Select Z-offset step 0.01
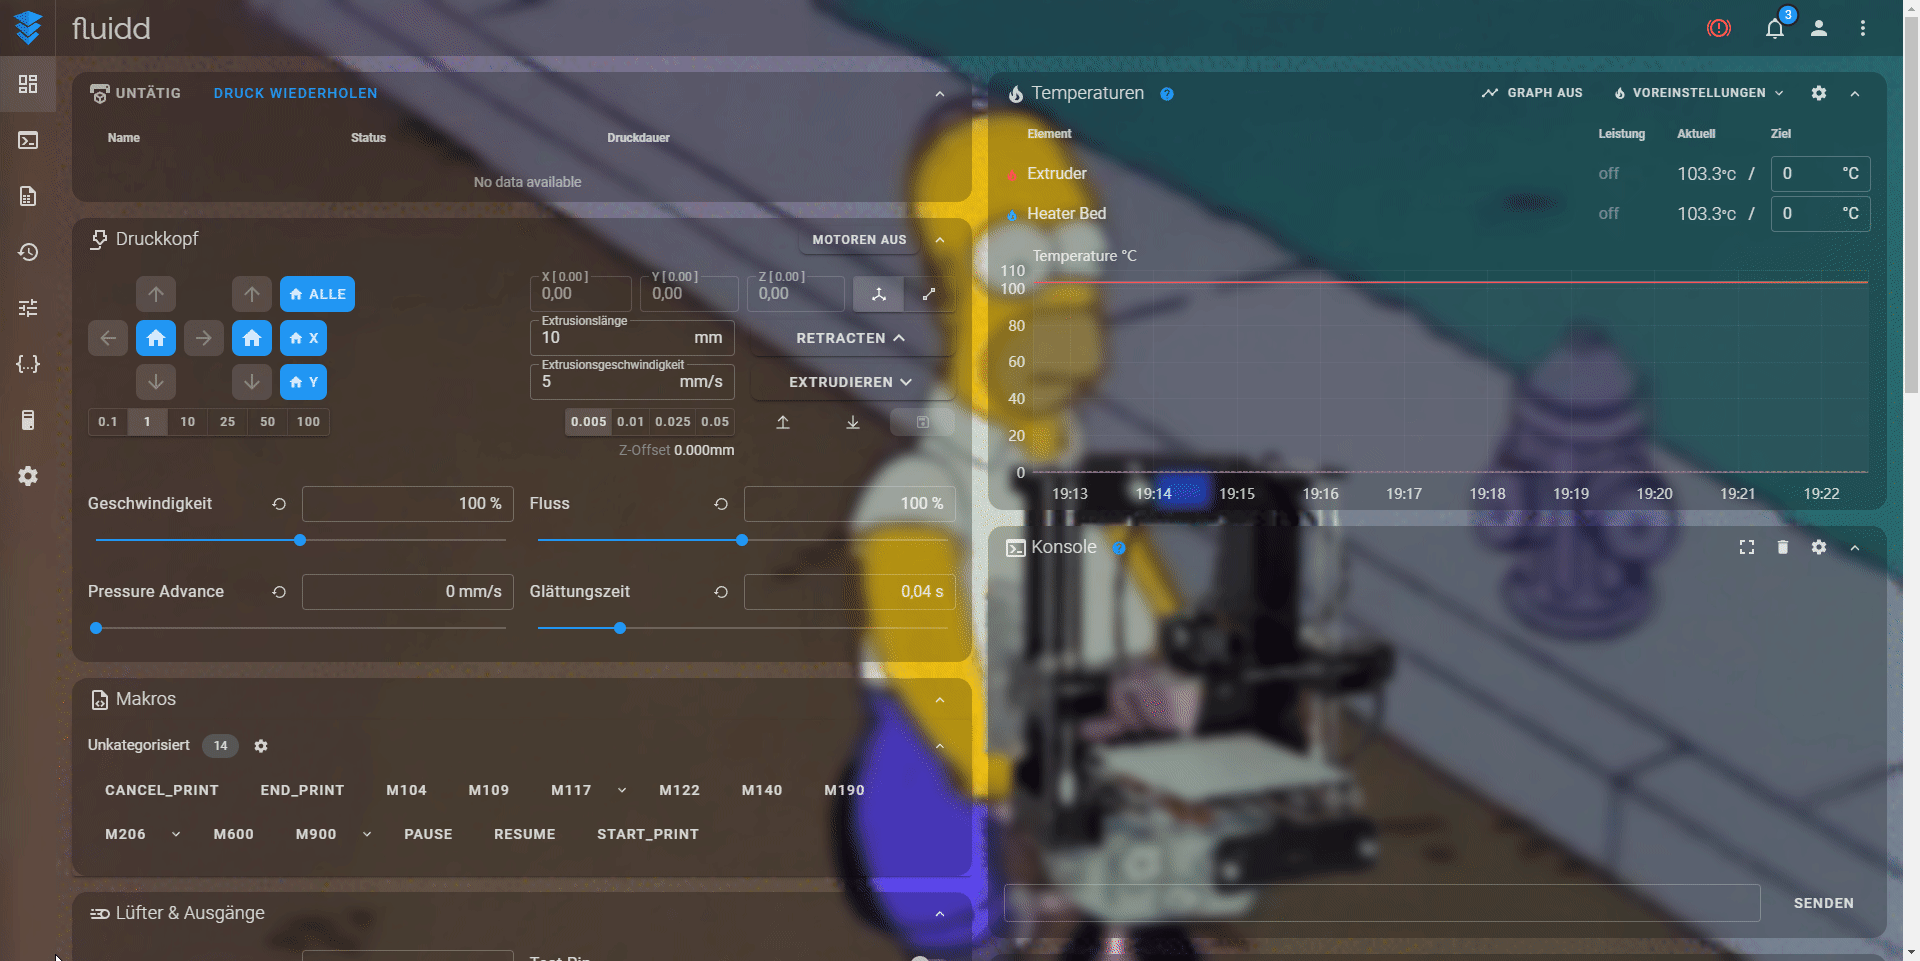 (x=631, y=422)
